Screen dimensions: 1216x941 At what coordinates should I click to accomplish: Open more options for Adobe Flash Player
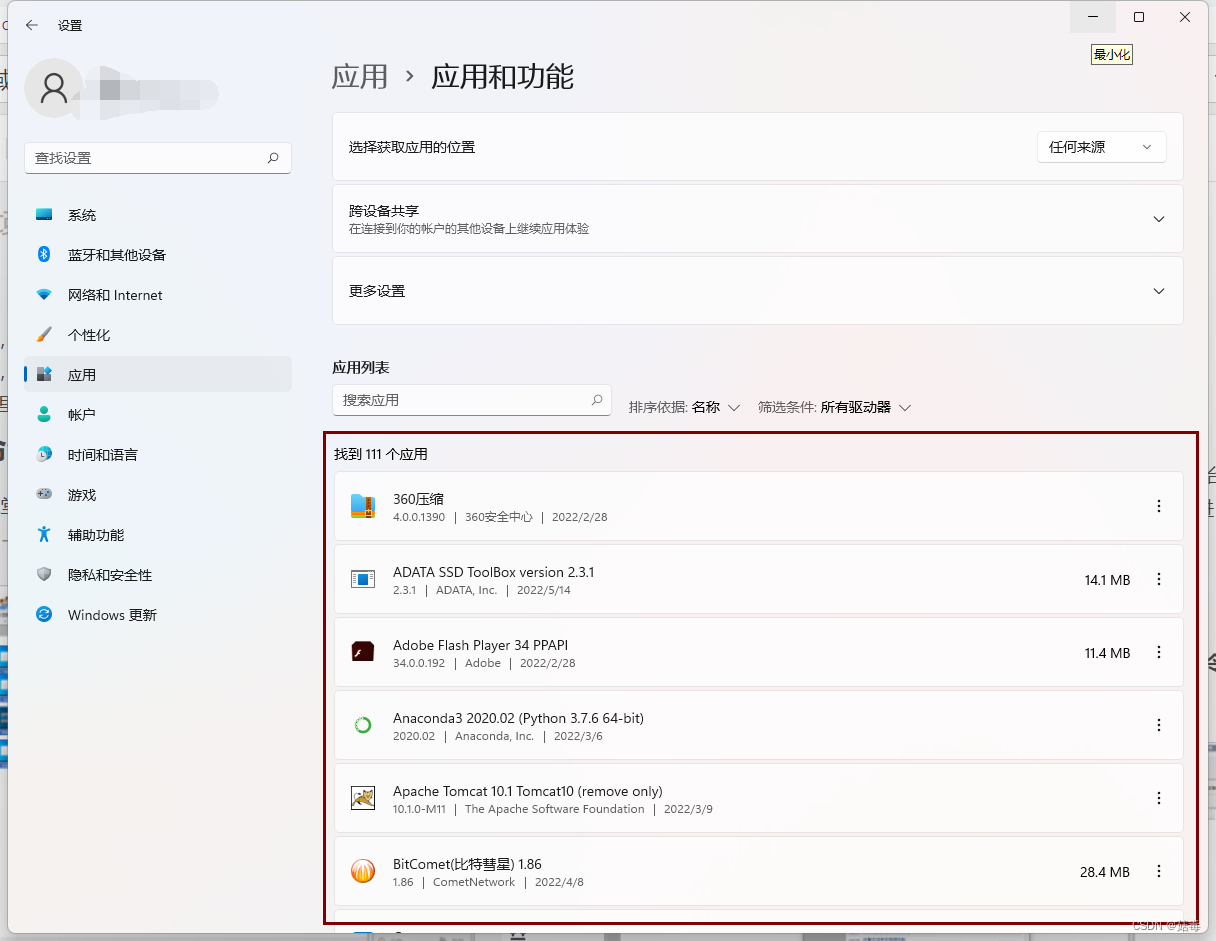click(1159, 652)
